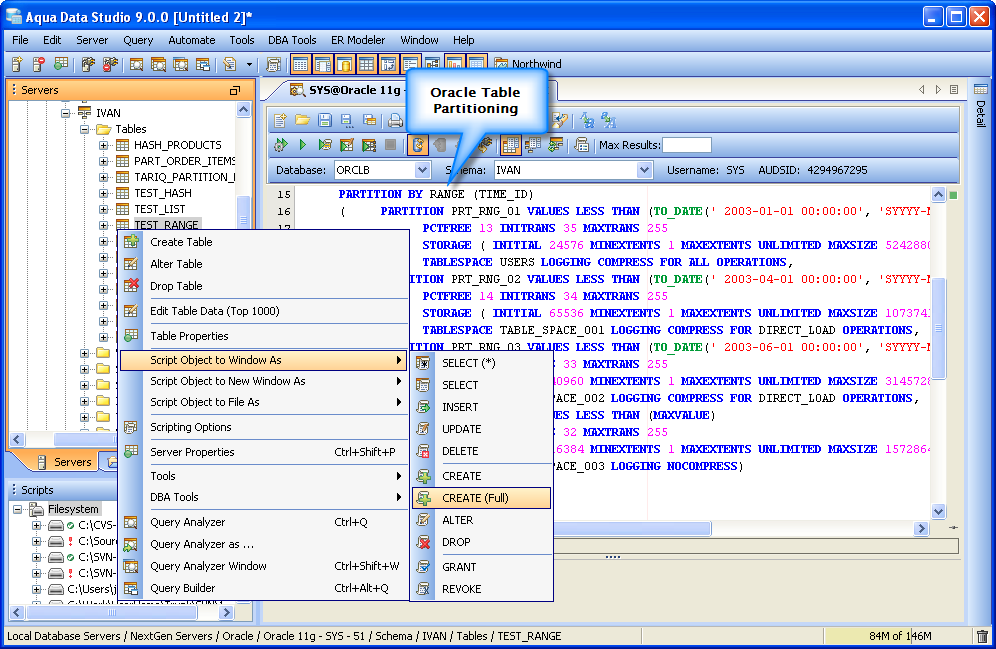
Task: Click the Connect to server icon
Action: tap(88, 64)
